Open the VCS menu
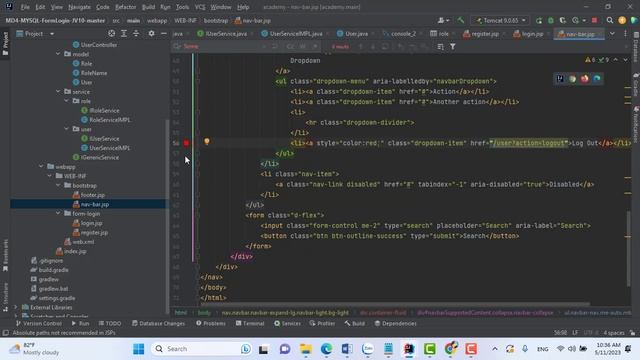 pyautogui.click(x=200, y=7)
